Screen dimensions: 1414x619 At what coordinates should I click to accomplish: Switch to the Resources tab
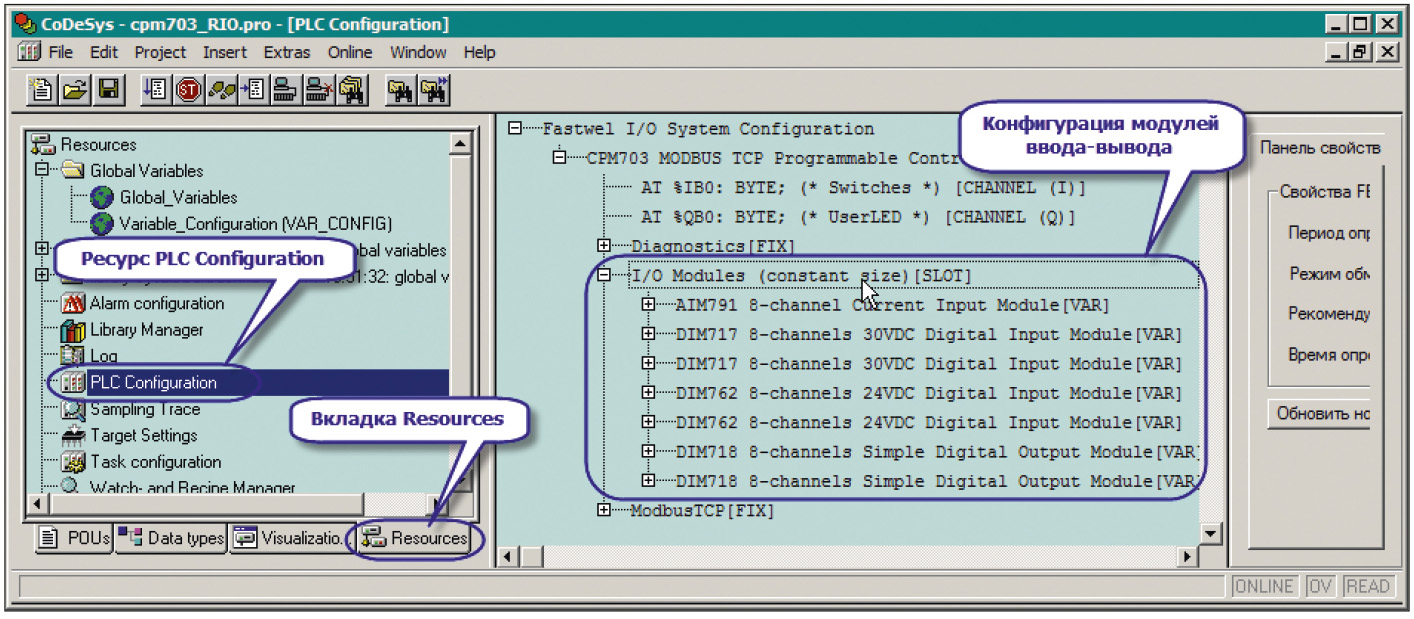[415, 539]
